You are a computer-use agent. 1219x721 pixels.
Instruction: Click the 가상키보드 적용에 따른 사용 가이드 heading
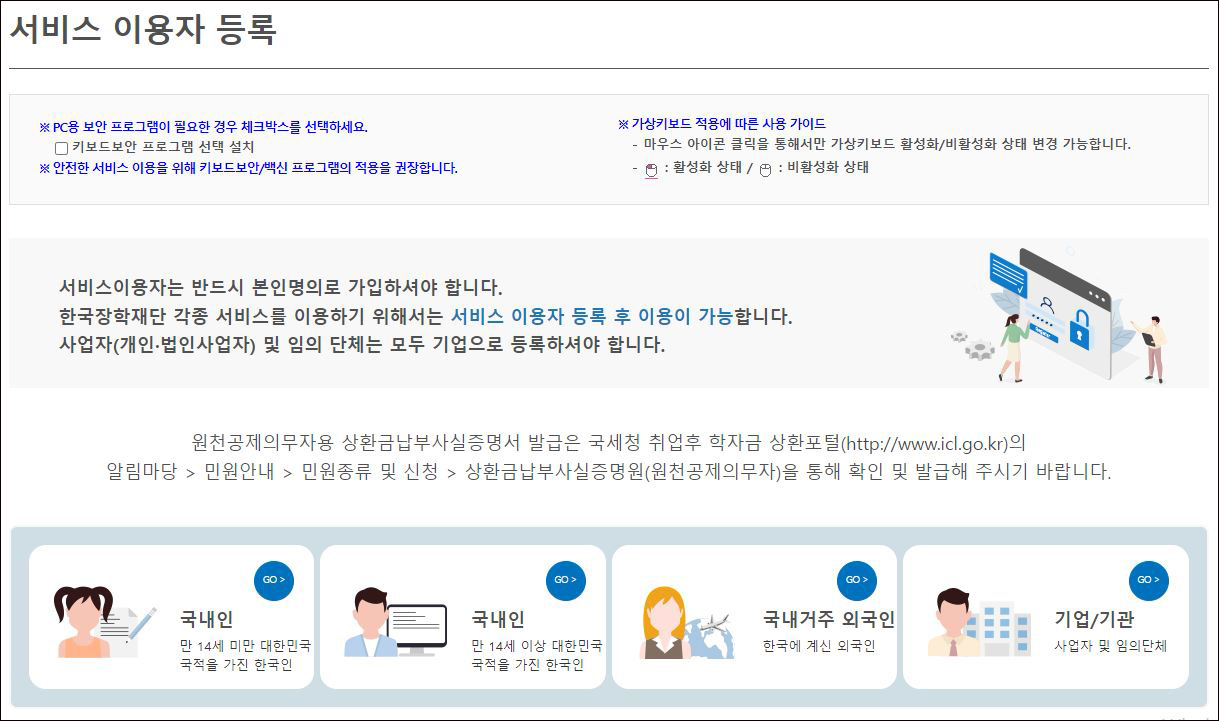722,124
